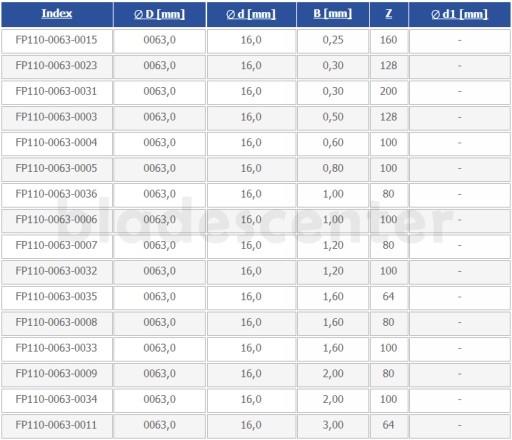The image size is (512, 440).
Task: Sort table by the Index column header
Action: pyautogui.click(x=57, y=13)
